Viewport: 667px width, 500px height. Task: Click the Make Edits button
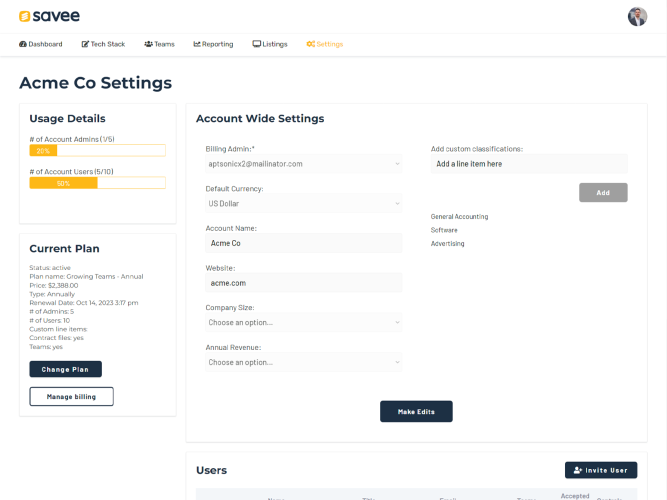[x=416, y=411]
